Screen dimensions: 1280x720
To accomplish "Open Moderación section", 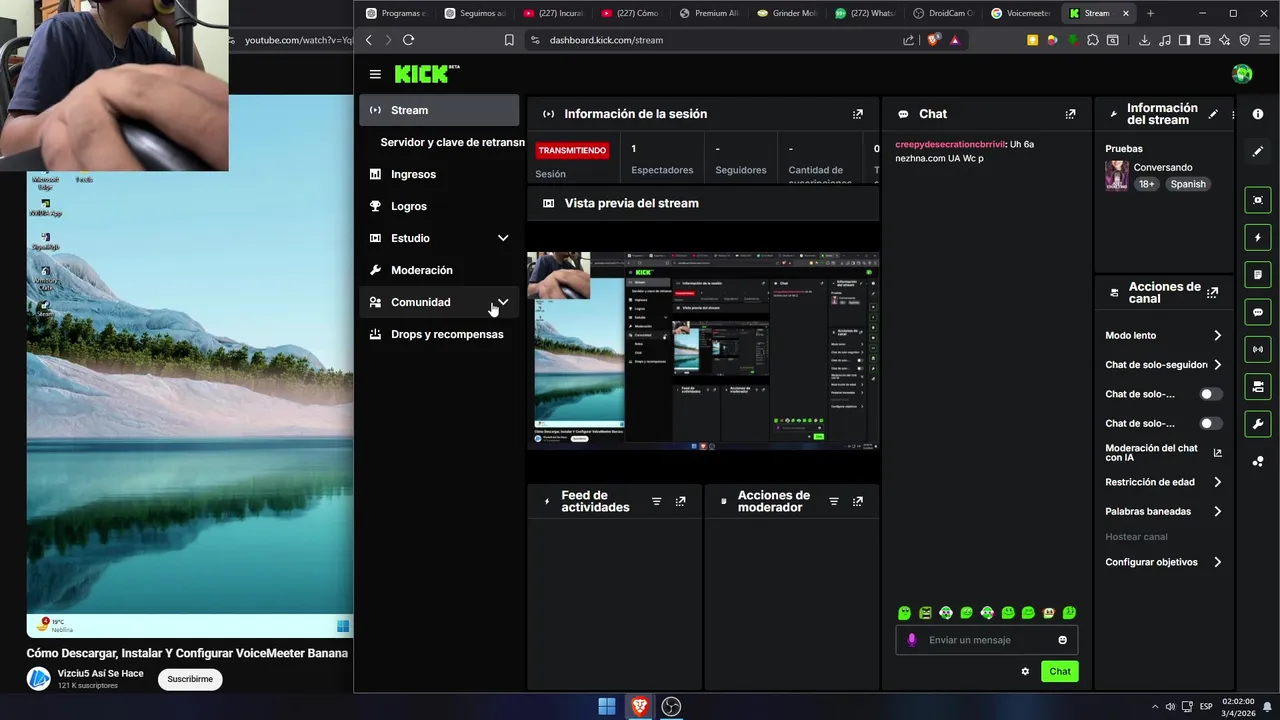I will (x=439, y=270).
